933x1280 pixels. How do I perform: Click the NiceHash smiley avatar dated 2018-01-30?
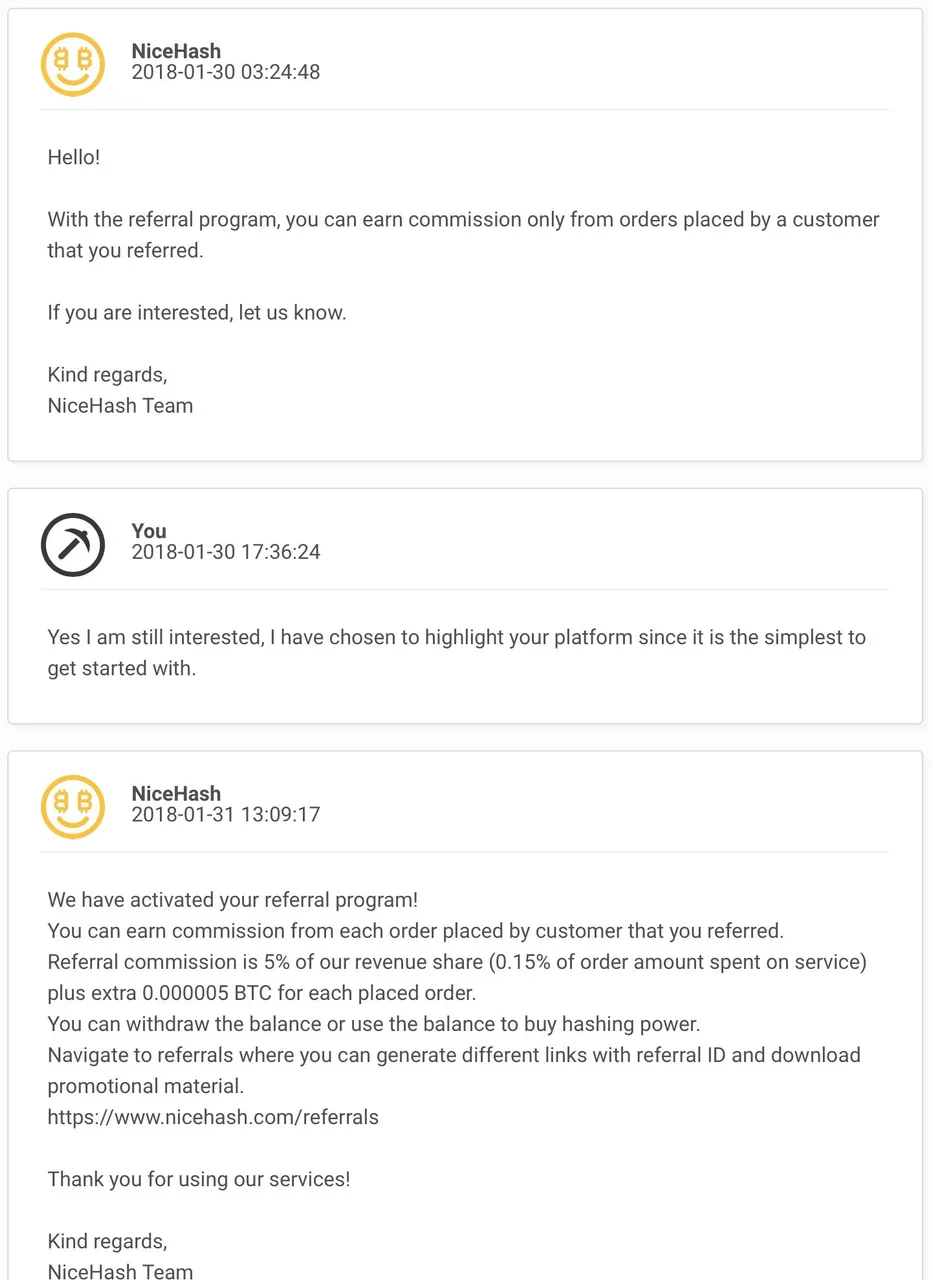coord(73,64)
